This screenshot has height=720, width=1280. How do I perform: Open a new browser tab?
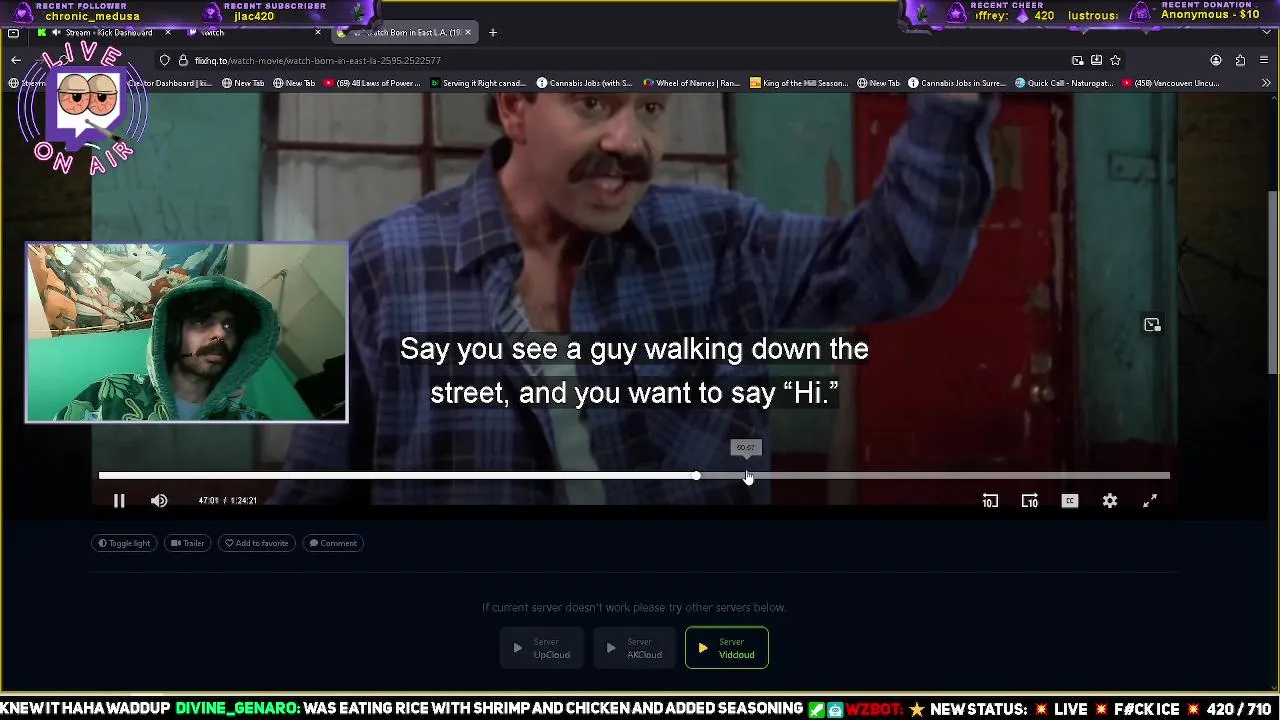(493, 33)
